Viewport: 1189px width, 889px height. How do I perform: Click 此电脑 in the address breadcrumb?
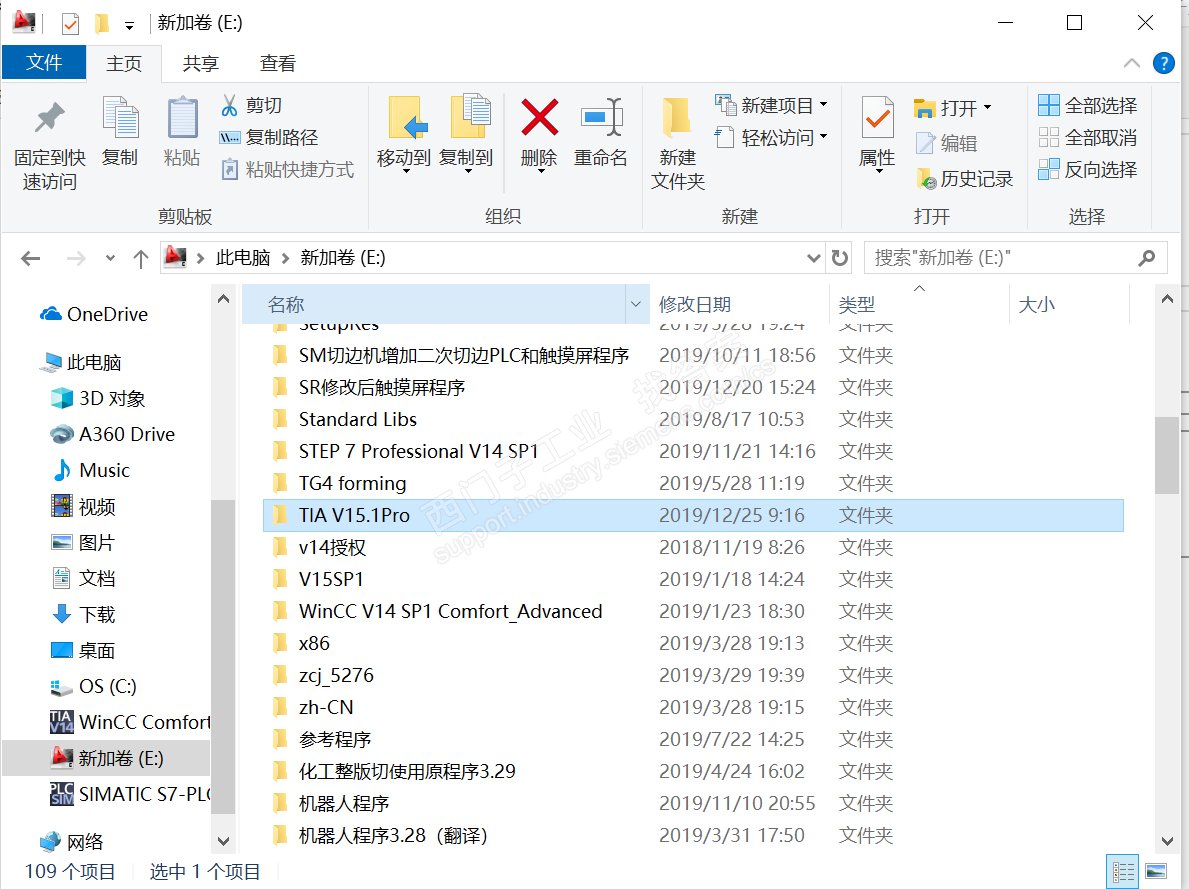coord(243,258)
